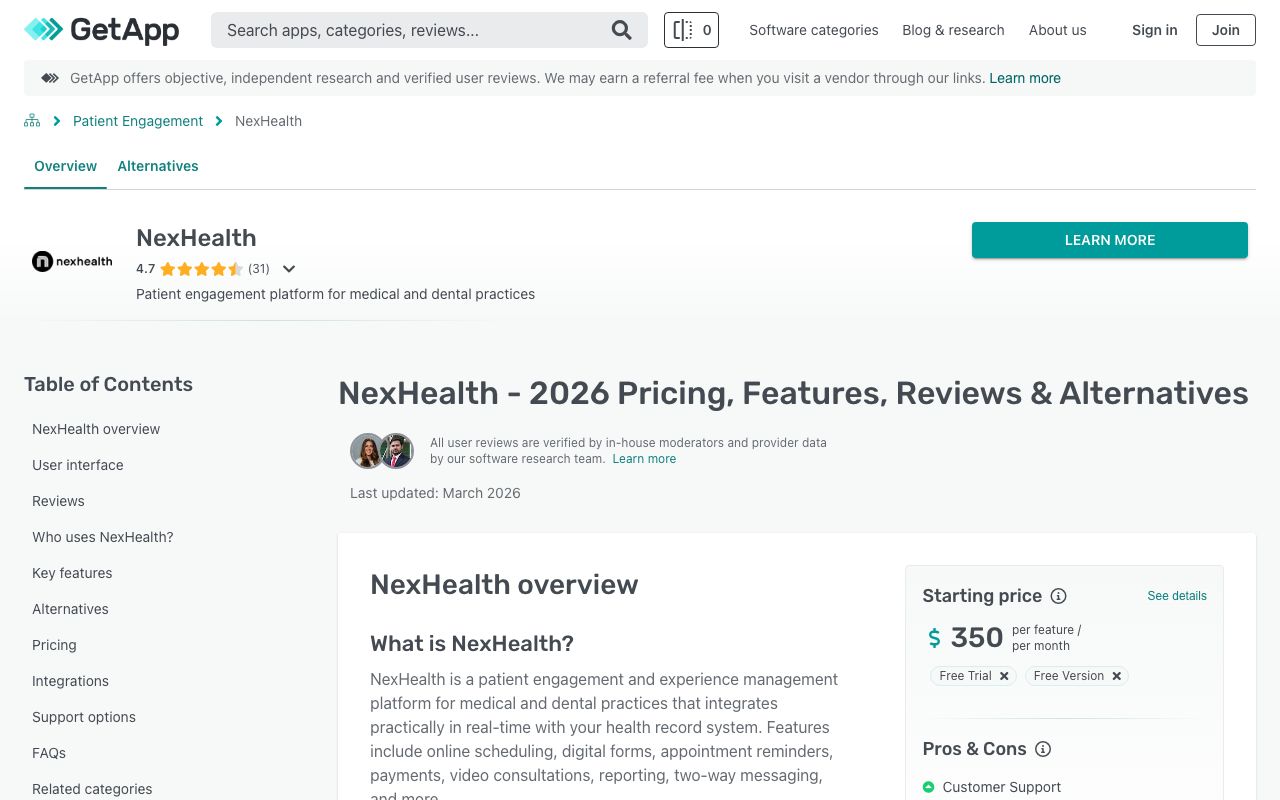Jump to NexHealth overview section
This screenshot has height=800, width=1280.
[x=96, y=429]
